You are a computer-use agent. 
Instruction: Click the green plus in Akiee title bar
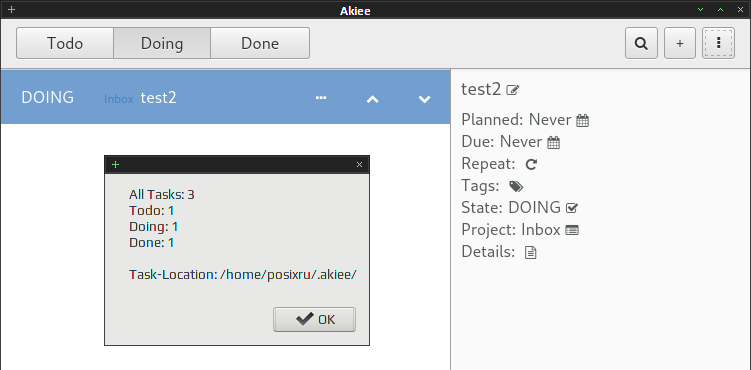pyautogui.click(x=12, y=9)
